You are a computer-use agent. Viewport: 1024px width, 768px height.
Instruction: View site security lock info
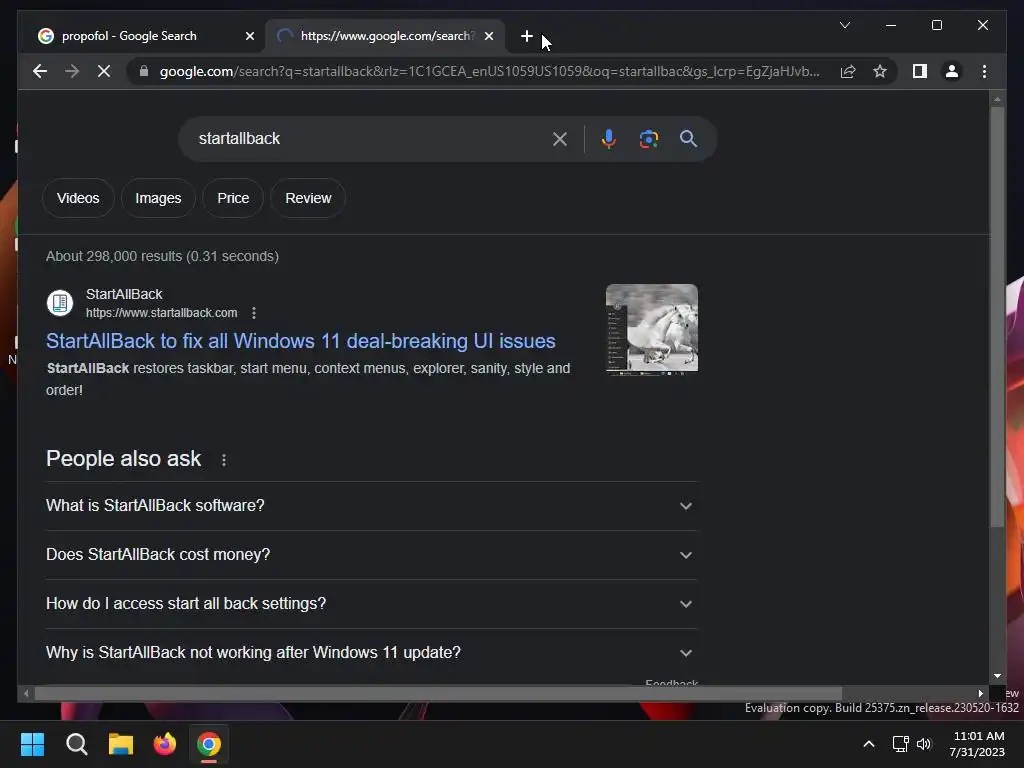point(144,71)
